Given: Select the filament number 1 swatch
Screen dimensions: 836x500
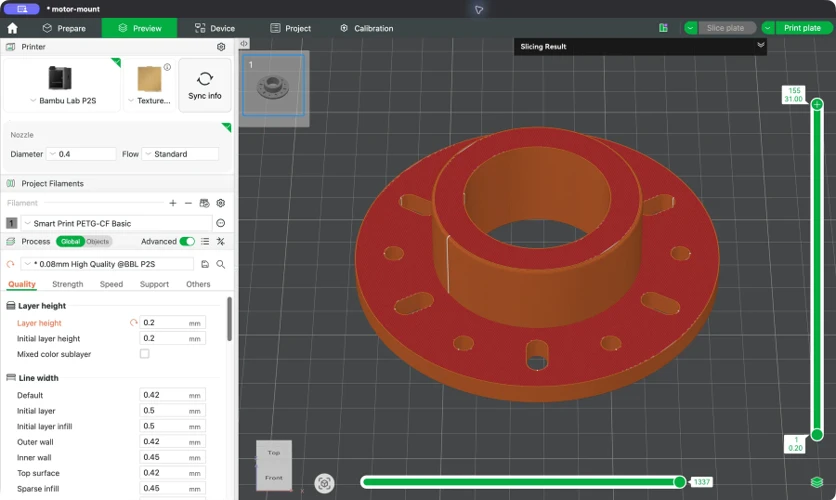Looking at the screenshot, I should pos(11,223).
